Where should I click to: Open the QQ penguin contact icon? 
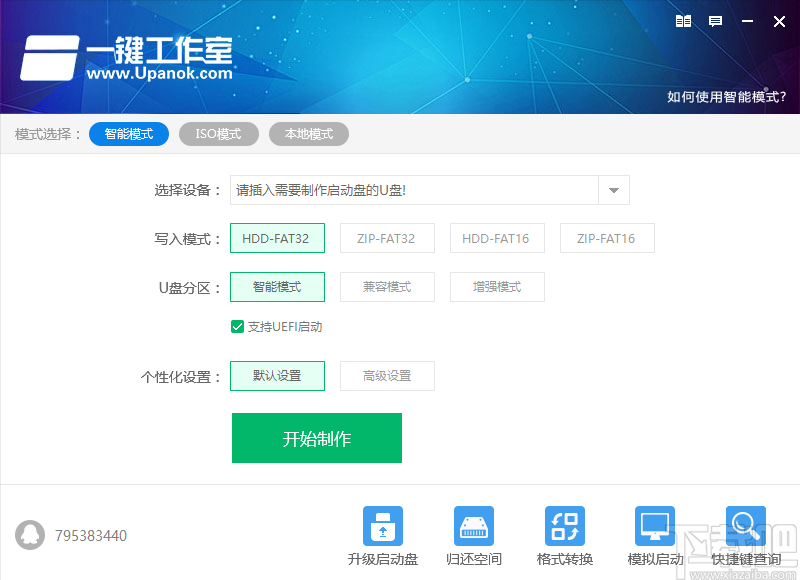pos(30,535)
